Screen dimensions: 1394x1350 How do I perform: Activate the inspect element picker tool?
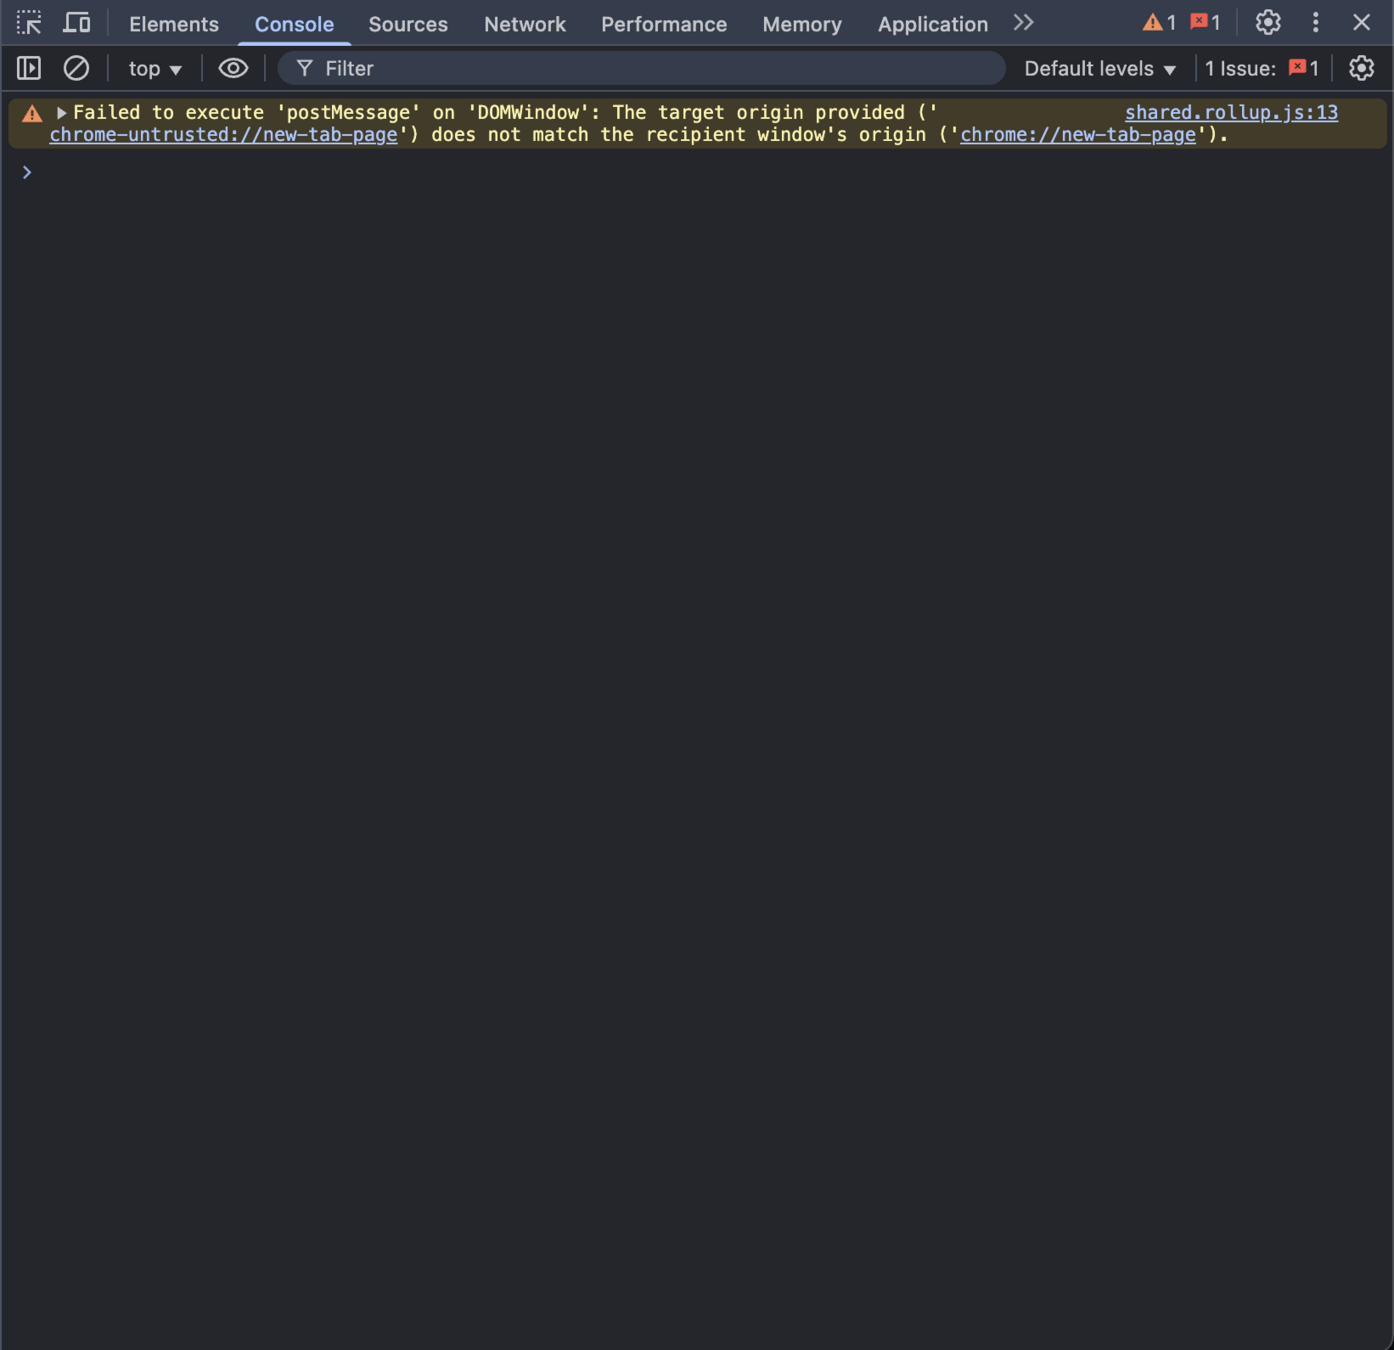click(29, 22)
